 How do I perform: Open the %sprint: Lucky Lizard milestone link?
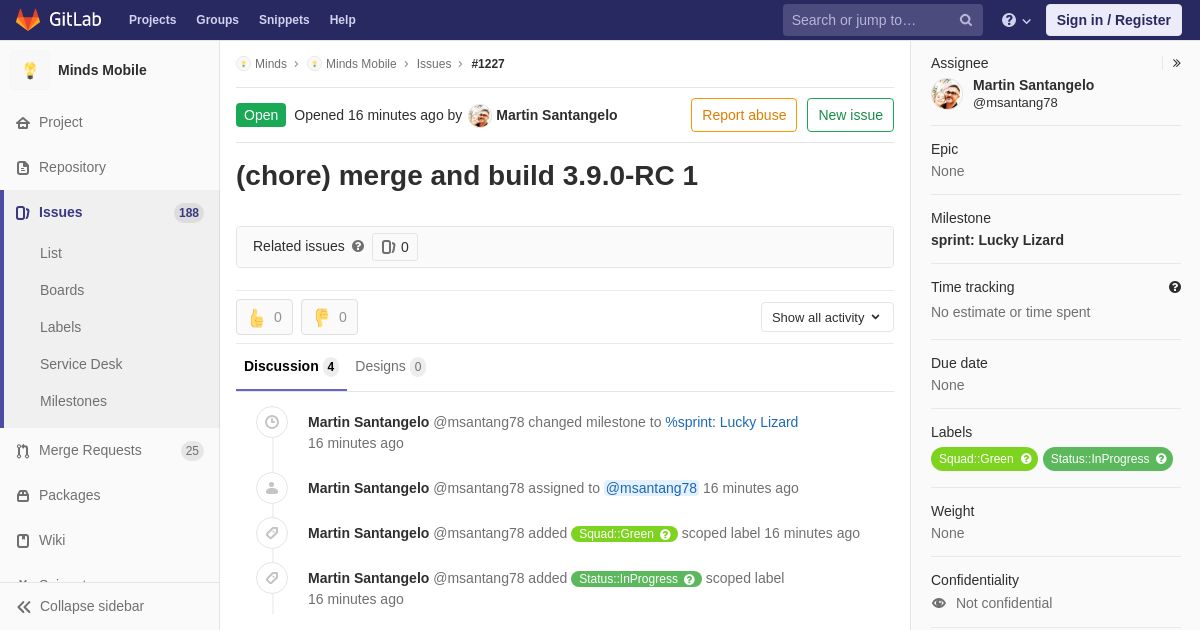[x=732, y=422]
